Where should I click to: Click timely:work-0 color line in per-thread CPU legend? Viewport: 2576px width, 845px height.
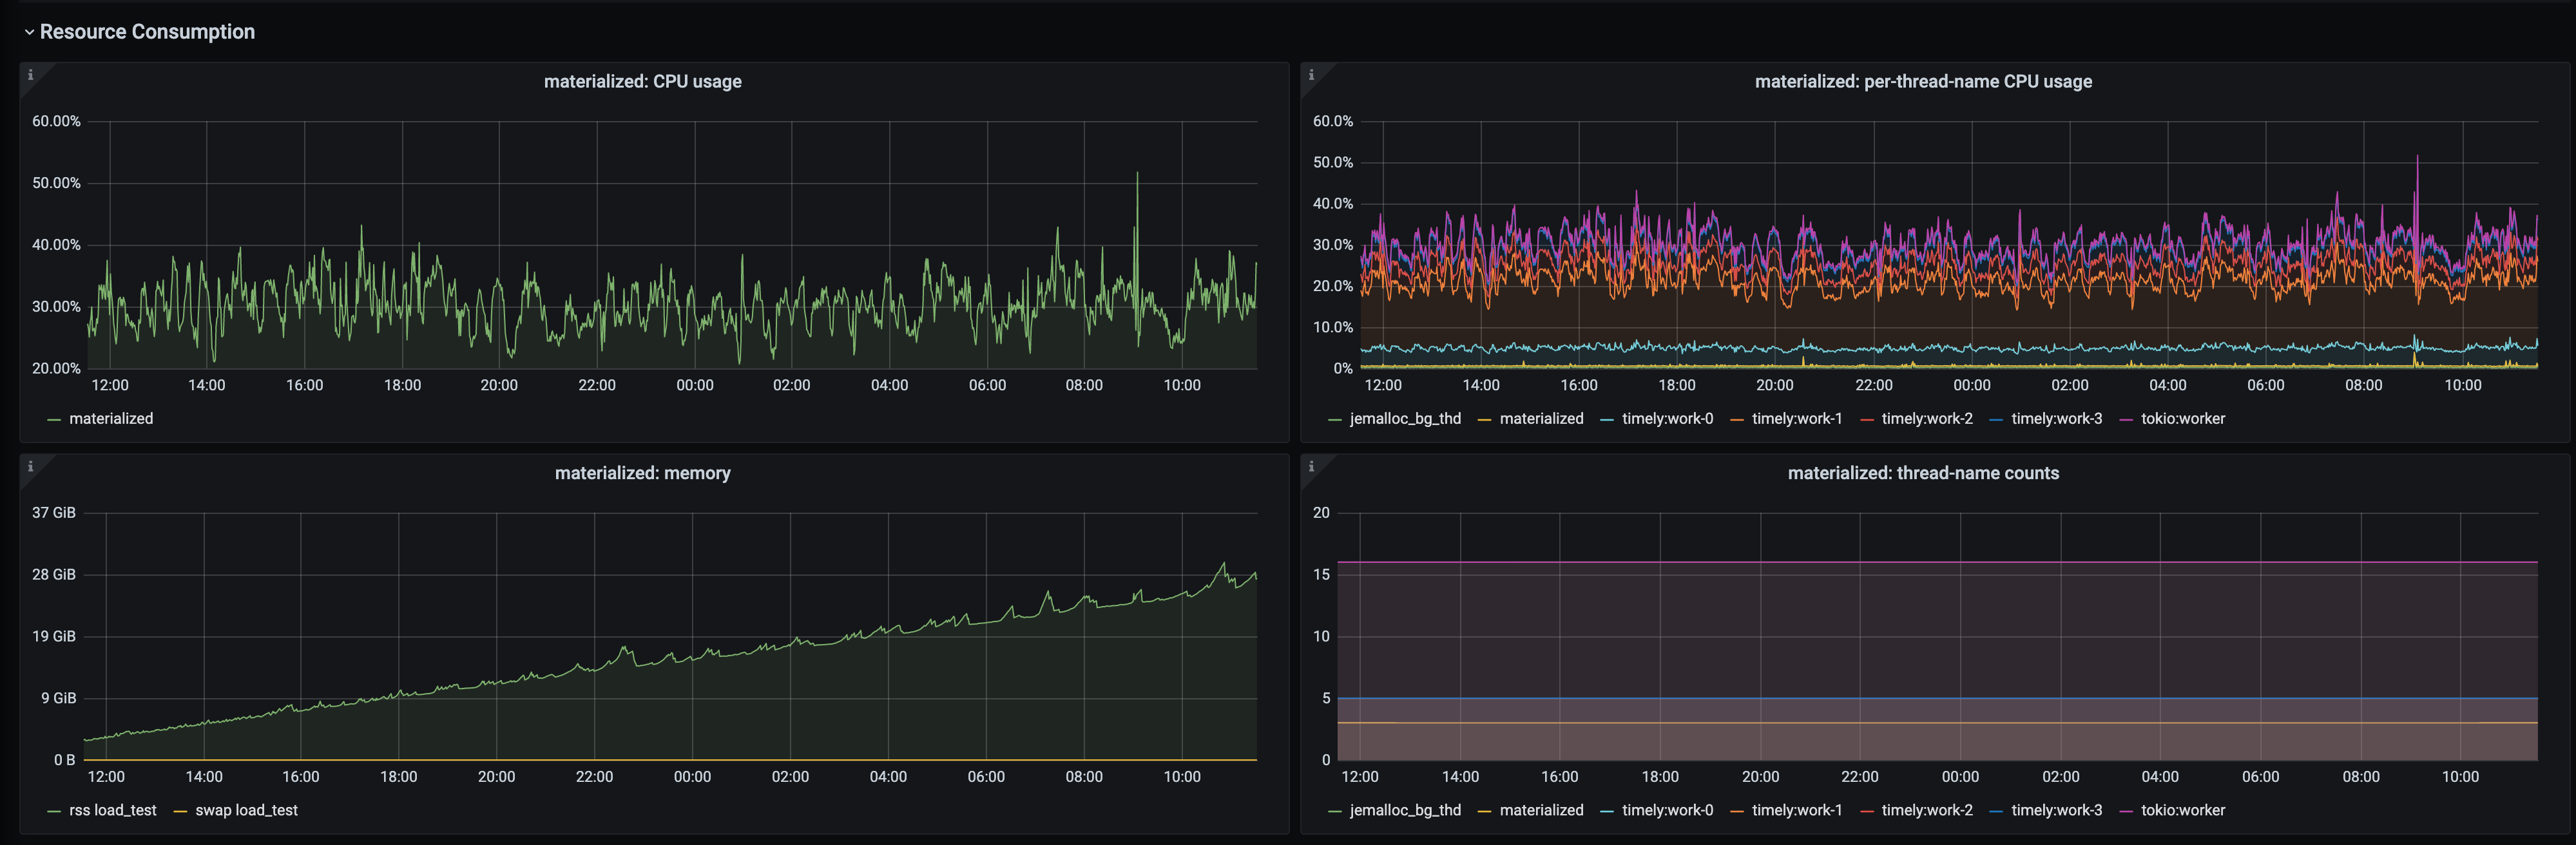1606,420
